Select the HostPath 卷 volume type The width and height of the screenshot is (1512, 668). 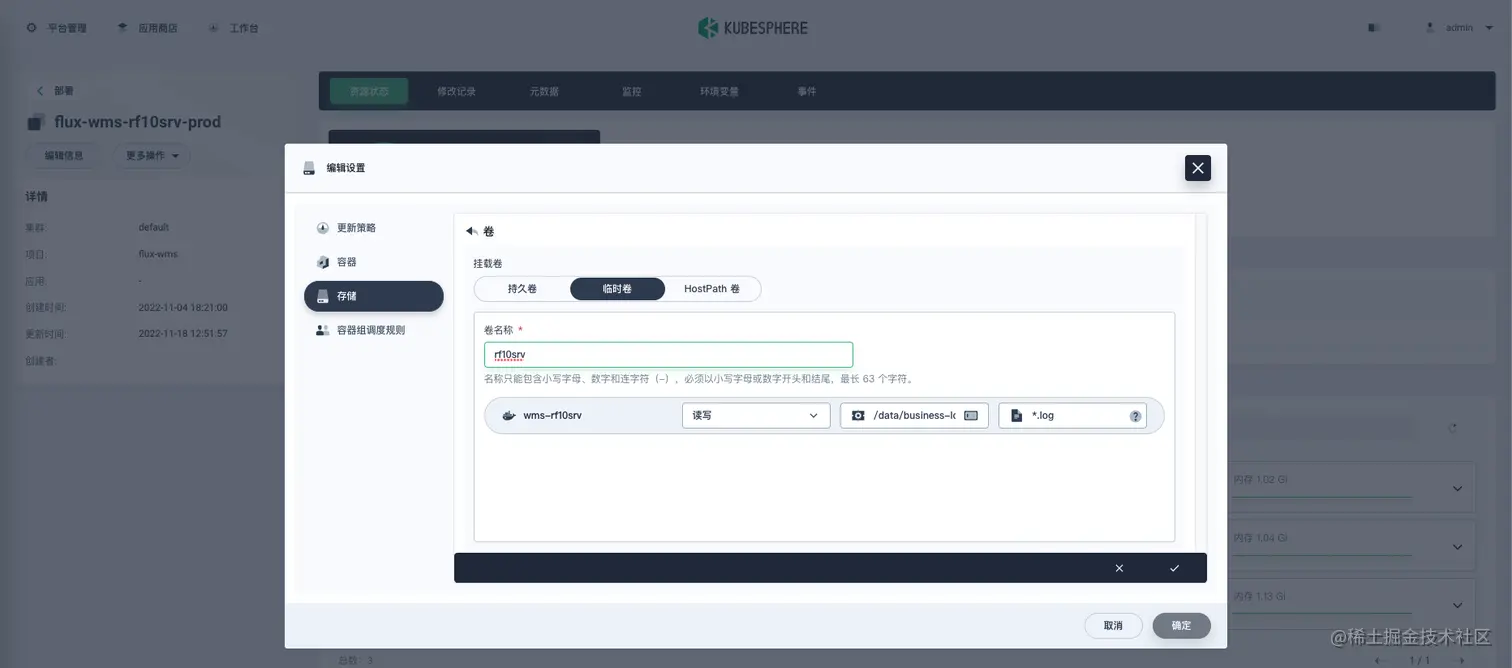tap(712, 289)
